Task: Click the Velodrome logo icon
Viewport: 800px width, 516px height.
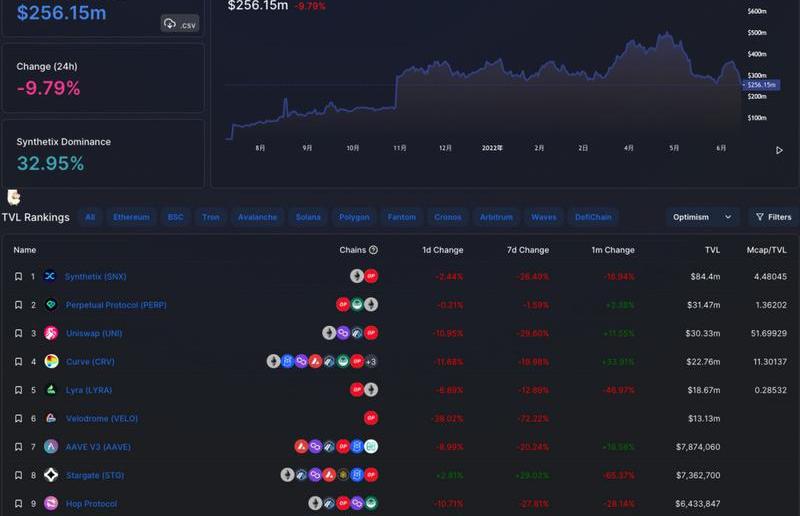Action: click(51, 419)
